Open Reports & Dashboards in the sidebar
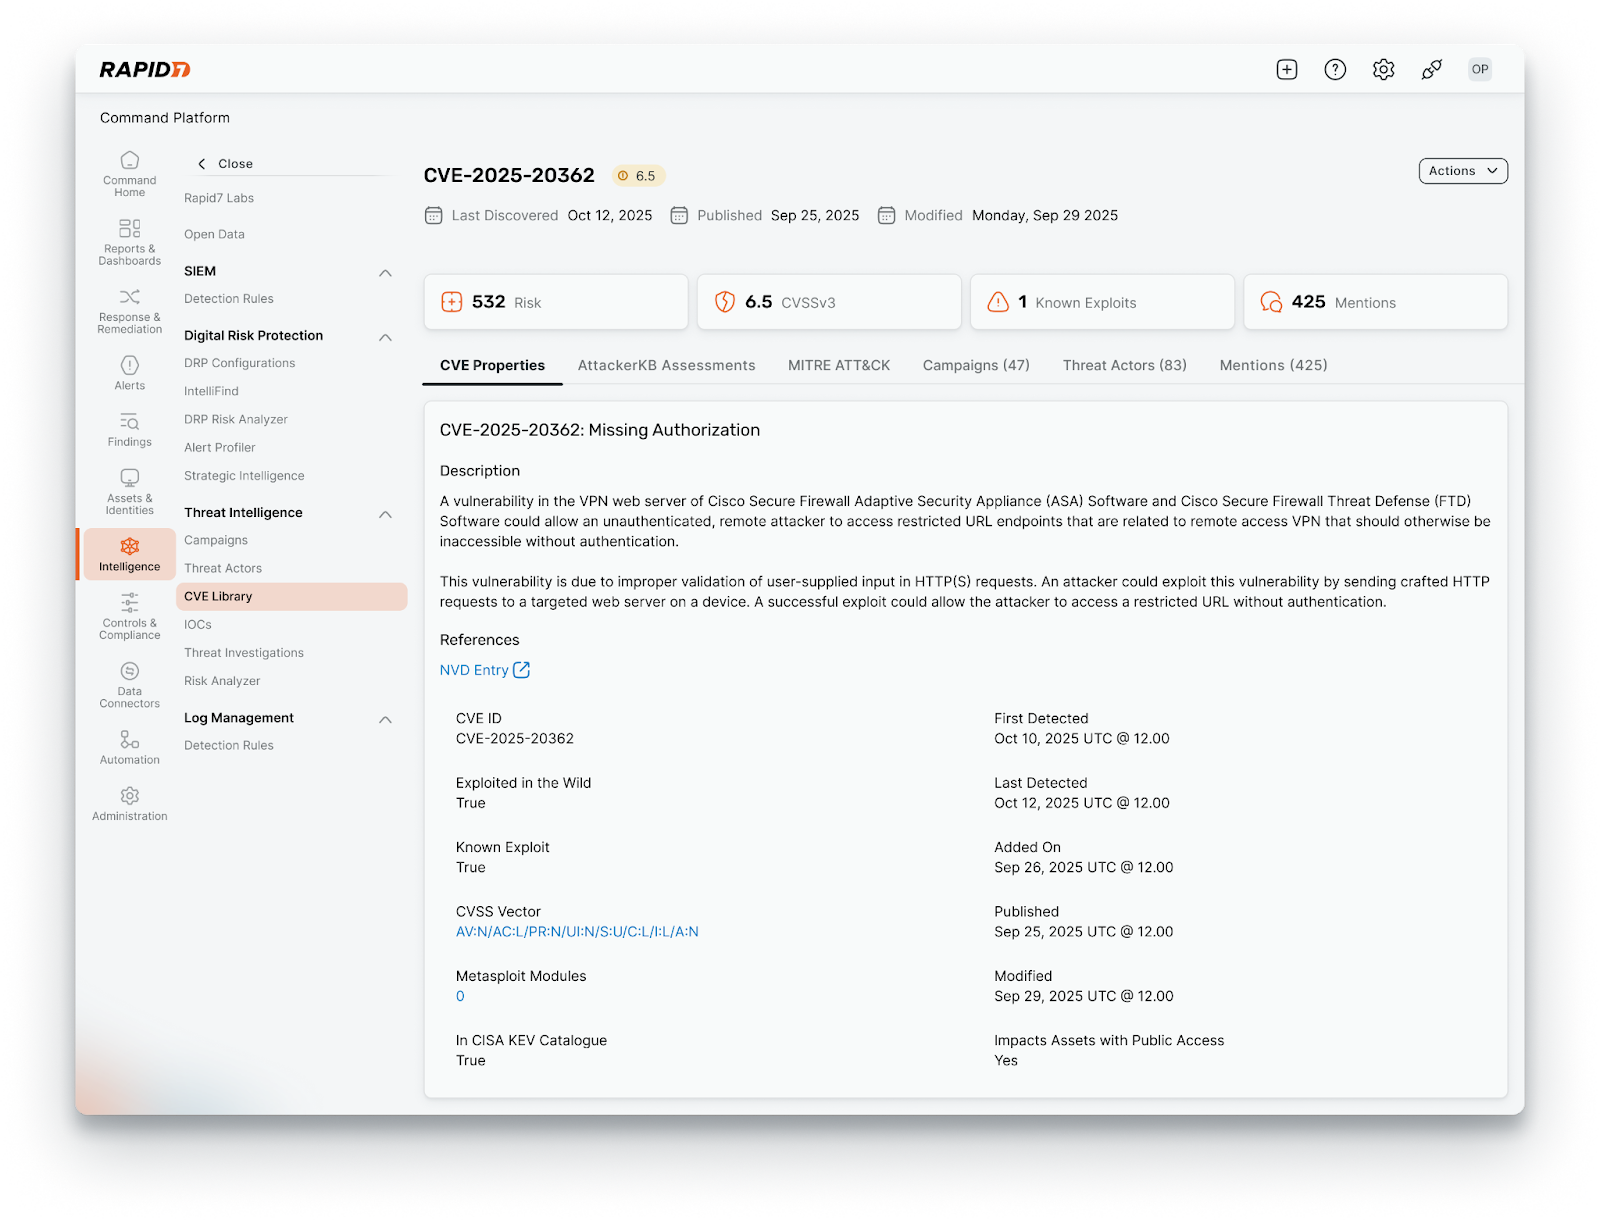This screenshot has width=1600, height=1220. pos(129,241)
